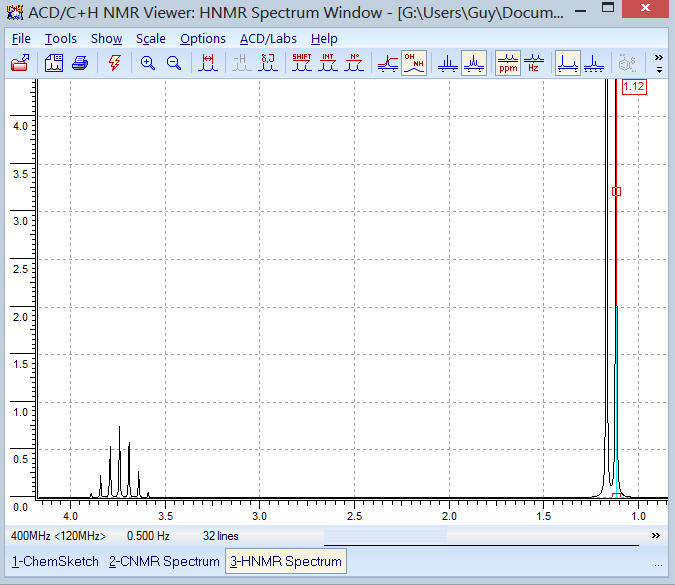Viewport: 675px width, 585px height.
Task: Open the Help menu
Action: coord(324,39)
